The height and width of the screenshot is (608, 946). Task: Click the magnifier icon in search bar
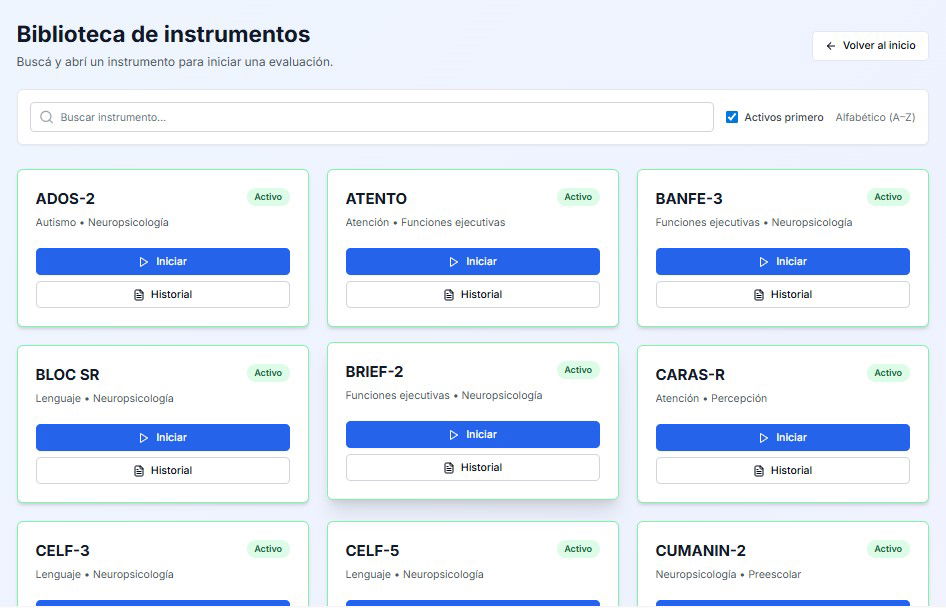(46, 117)
